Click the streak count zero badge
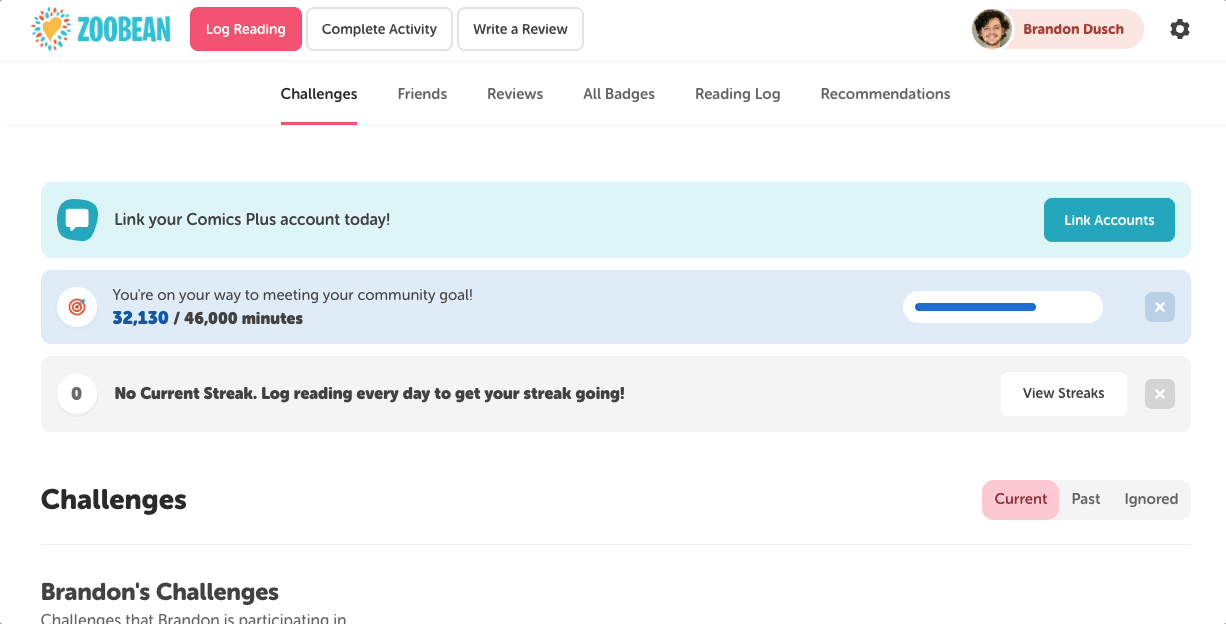The height and width of the screenshot is (624, 1226). tap(77, 394)
